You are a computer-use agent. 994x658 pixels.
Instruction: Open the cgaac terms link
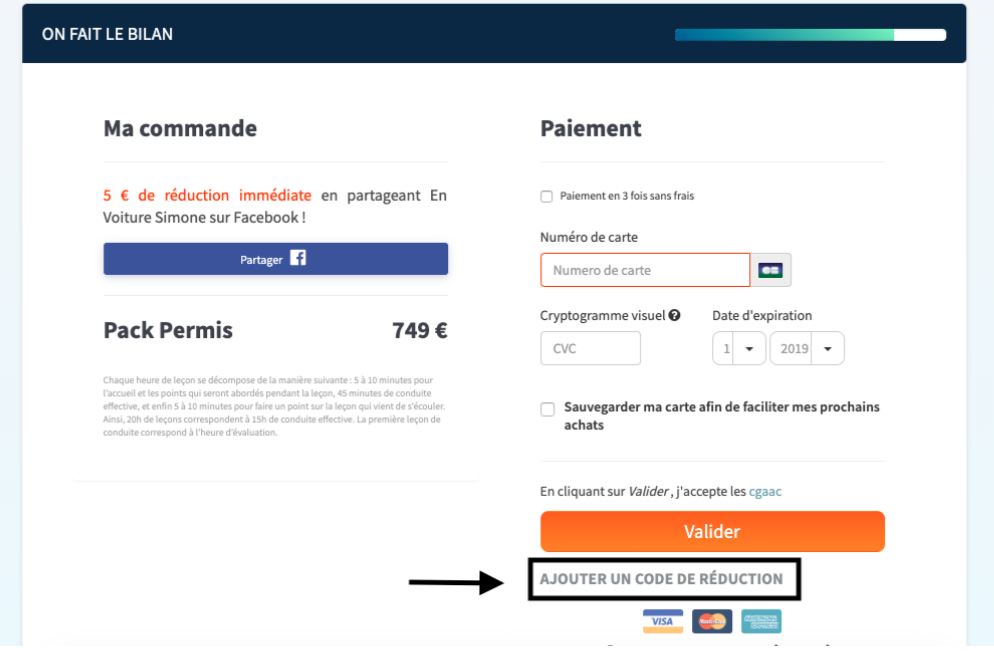coord(765,492)
